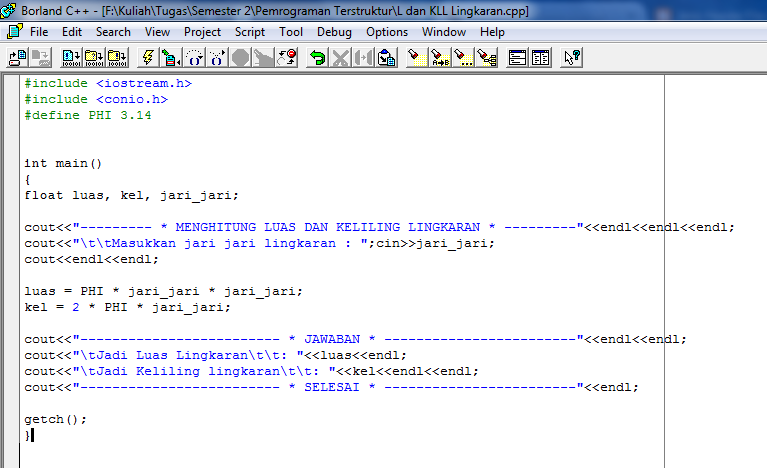Image resolution: width=767 pixels, height=468 pixels.
Task: Click the step over debug icon
Action: click(217, 58)
